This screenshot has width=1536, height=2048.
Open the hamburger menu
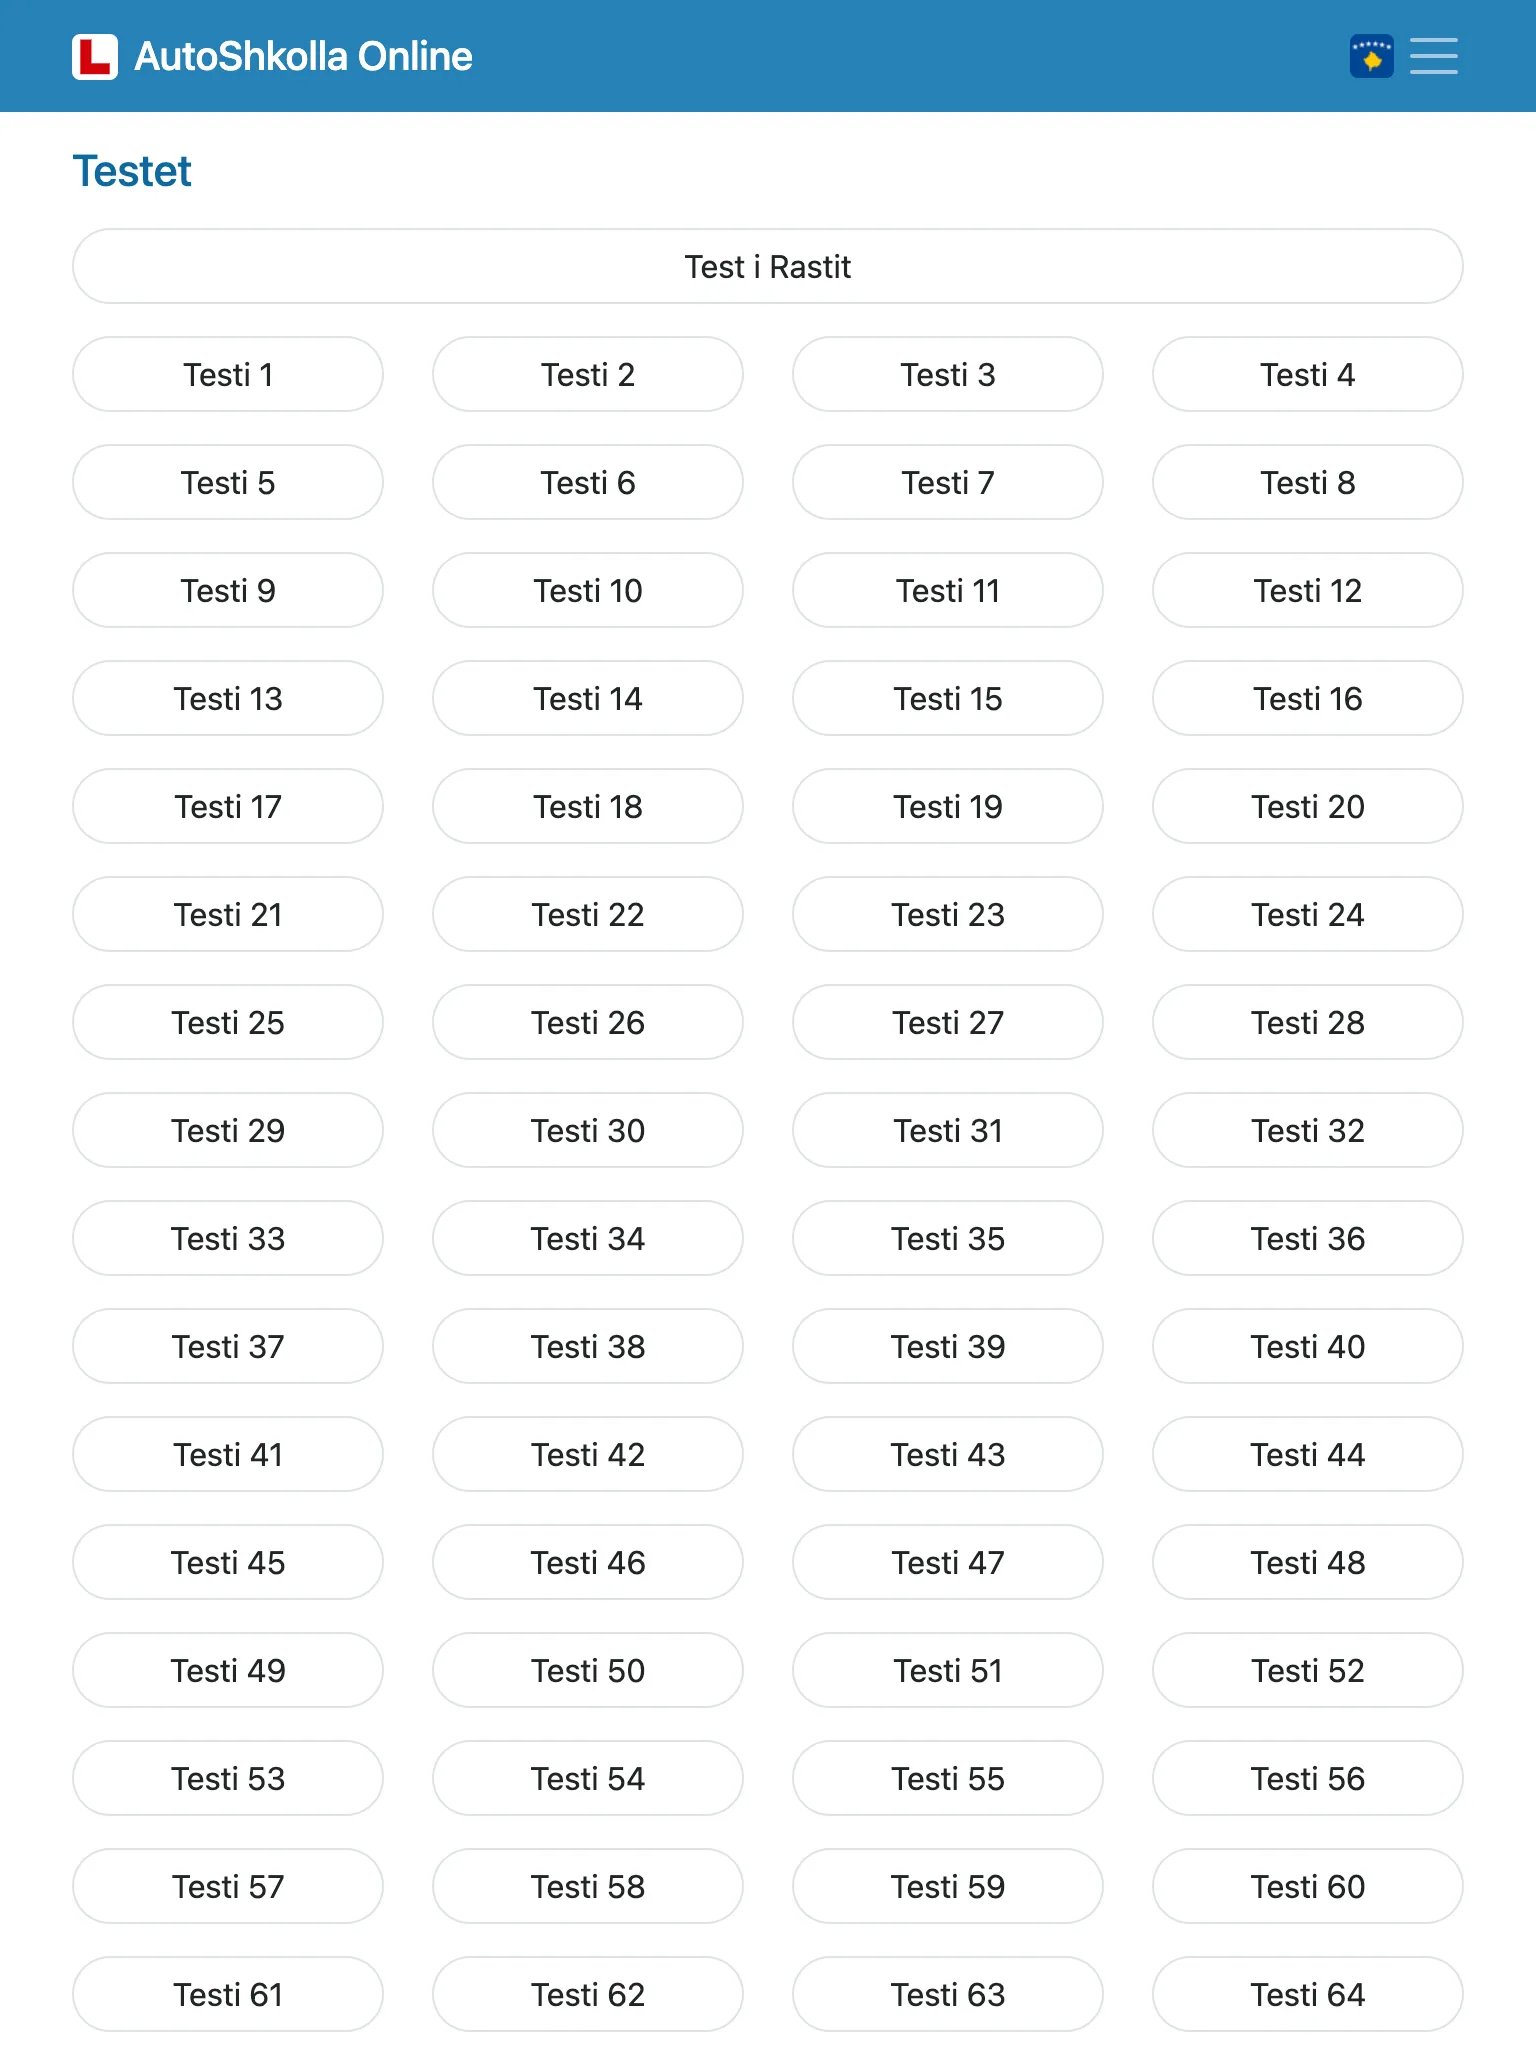[1433, 56]
